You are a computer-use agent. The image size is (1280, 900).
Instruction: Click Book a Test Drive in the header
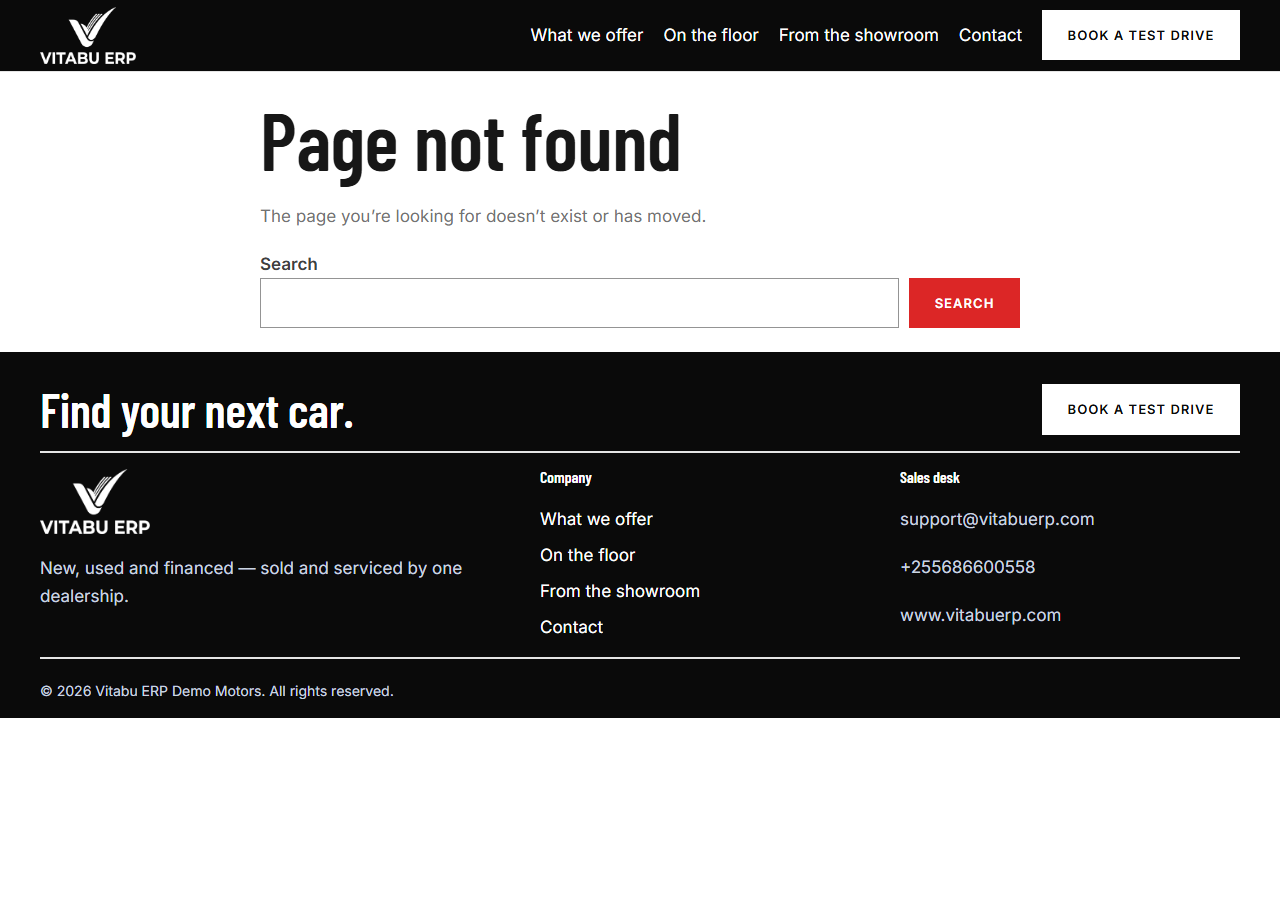pos(1141,35)
